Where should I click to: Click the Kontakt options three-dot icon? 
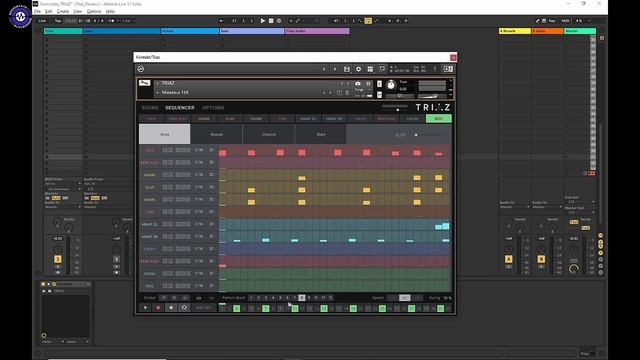click(435, 69)
